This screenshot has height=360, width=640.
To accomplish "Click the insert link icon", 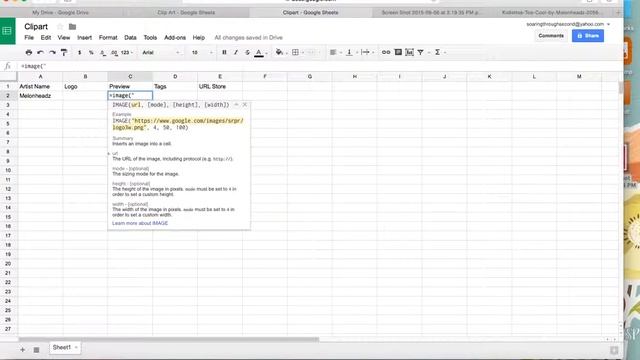I will (386, 52).
